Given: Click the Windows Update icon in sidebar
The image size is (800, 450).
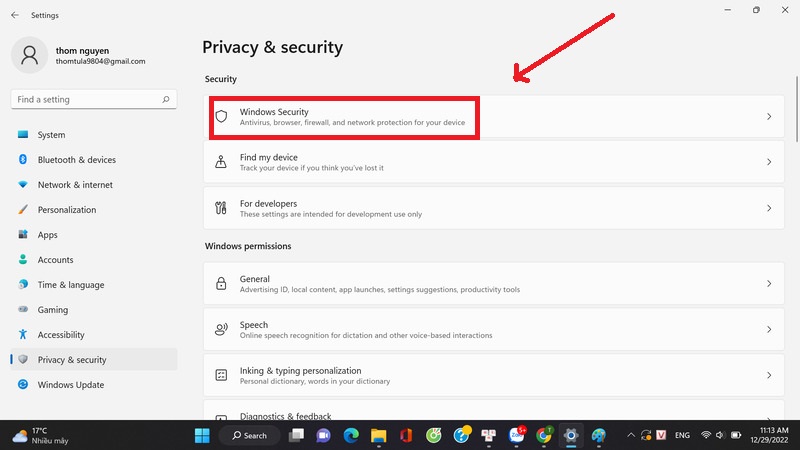Looking at the screenshot, I should click(x=23, y=385).
